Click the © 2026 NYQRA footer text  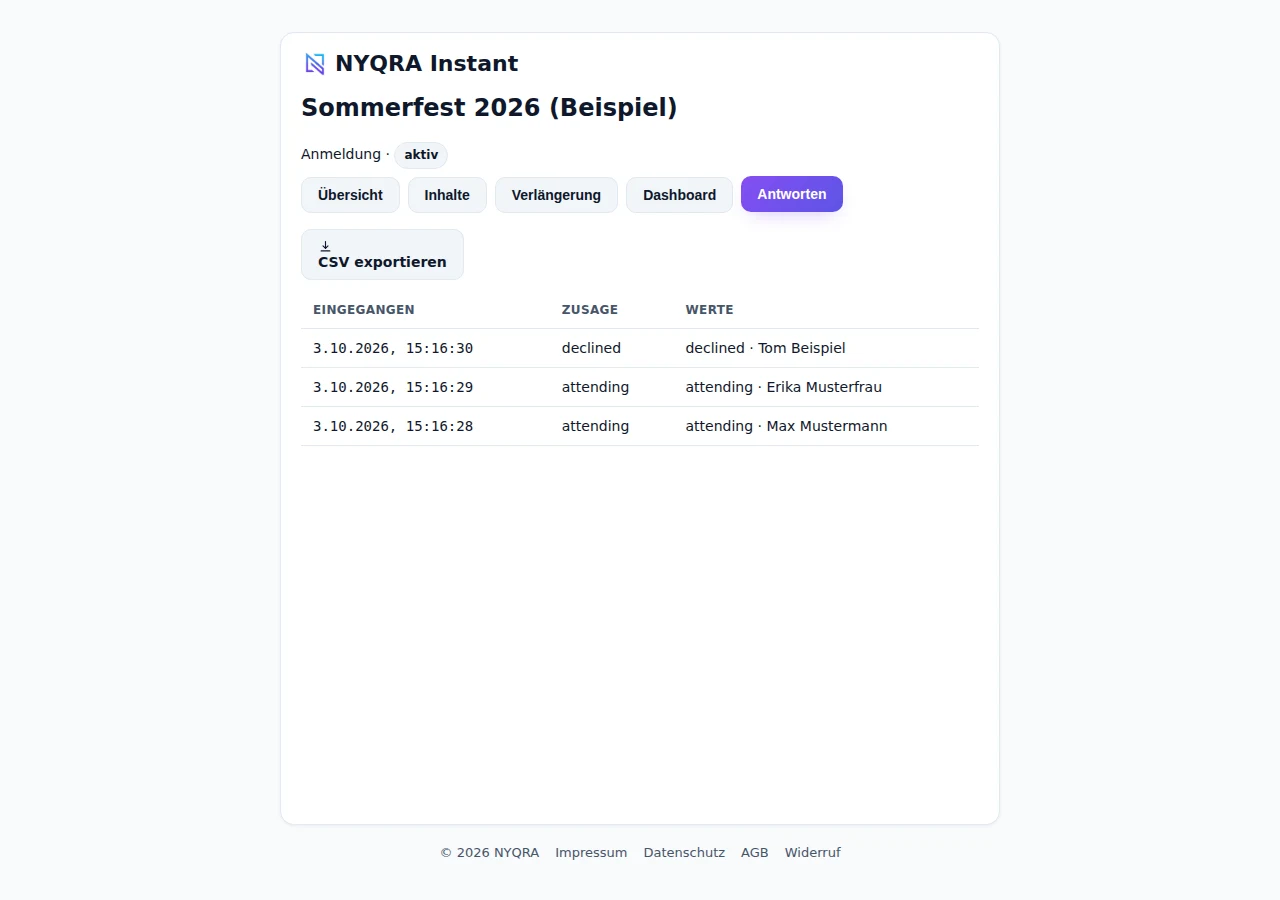pos(489,853)
